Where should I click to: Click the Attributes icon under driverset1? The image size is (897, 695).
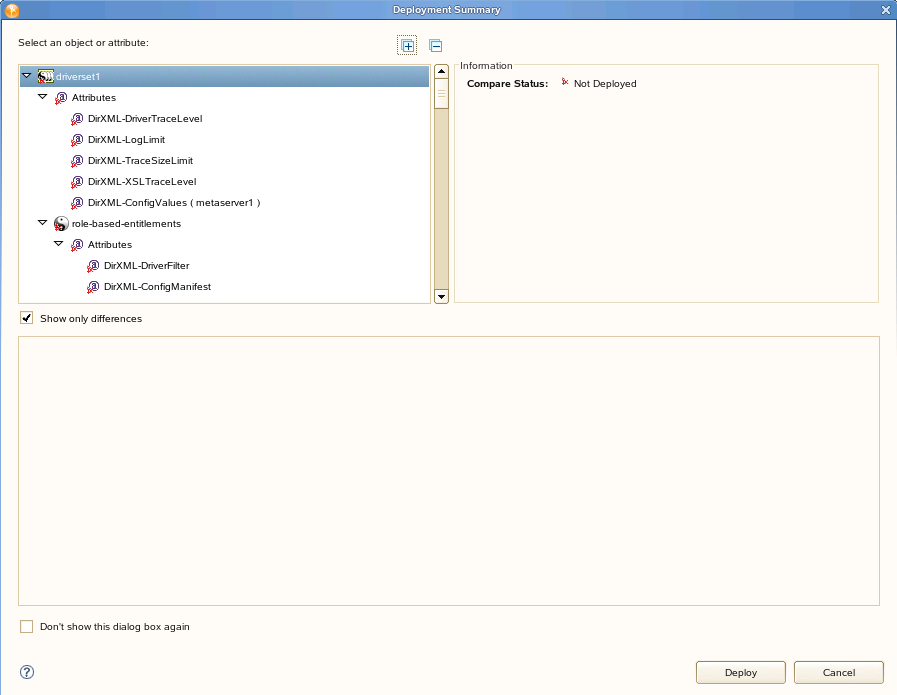[x=61, y=98]
